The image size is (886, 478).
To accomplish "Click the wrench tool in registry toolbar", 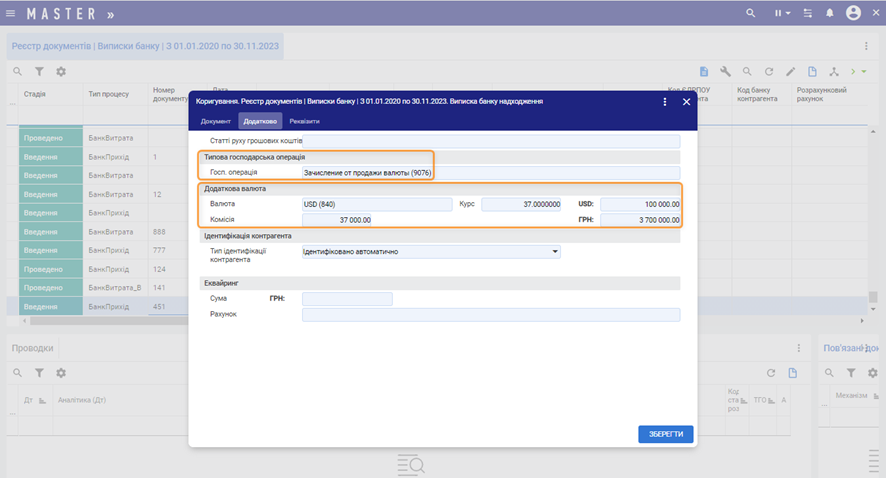I will 726,72.
